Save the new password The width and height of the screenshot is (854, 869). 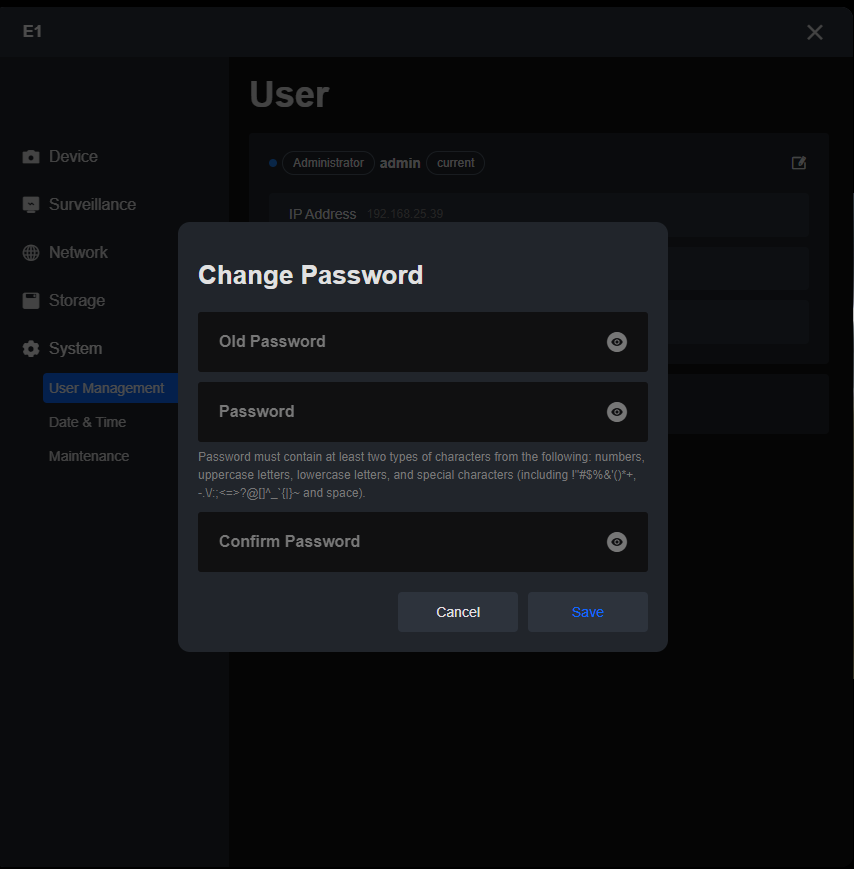click(x=587, y=612)
